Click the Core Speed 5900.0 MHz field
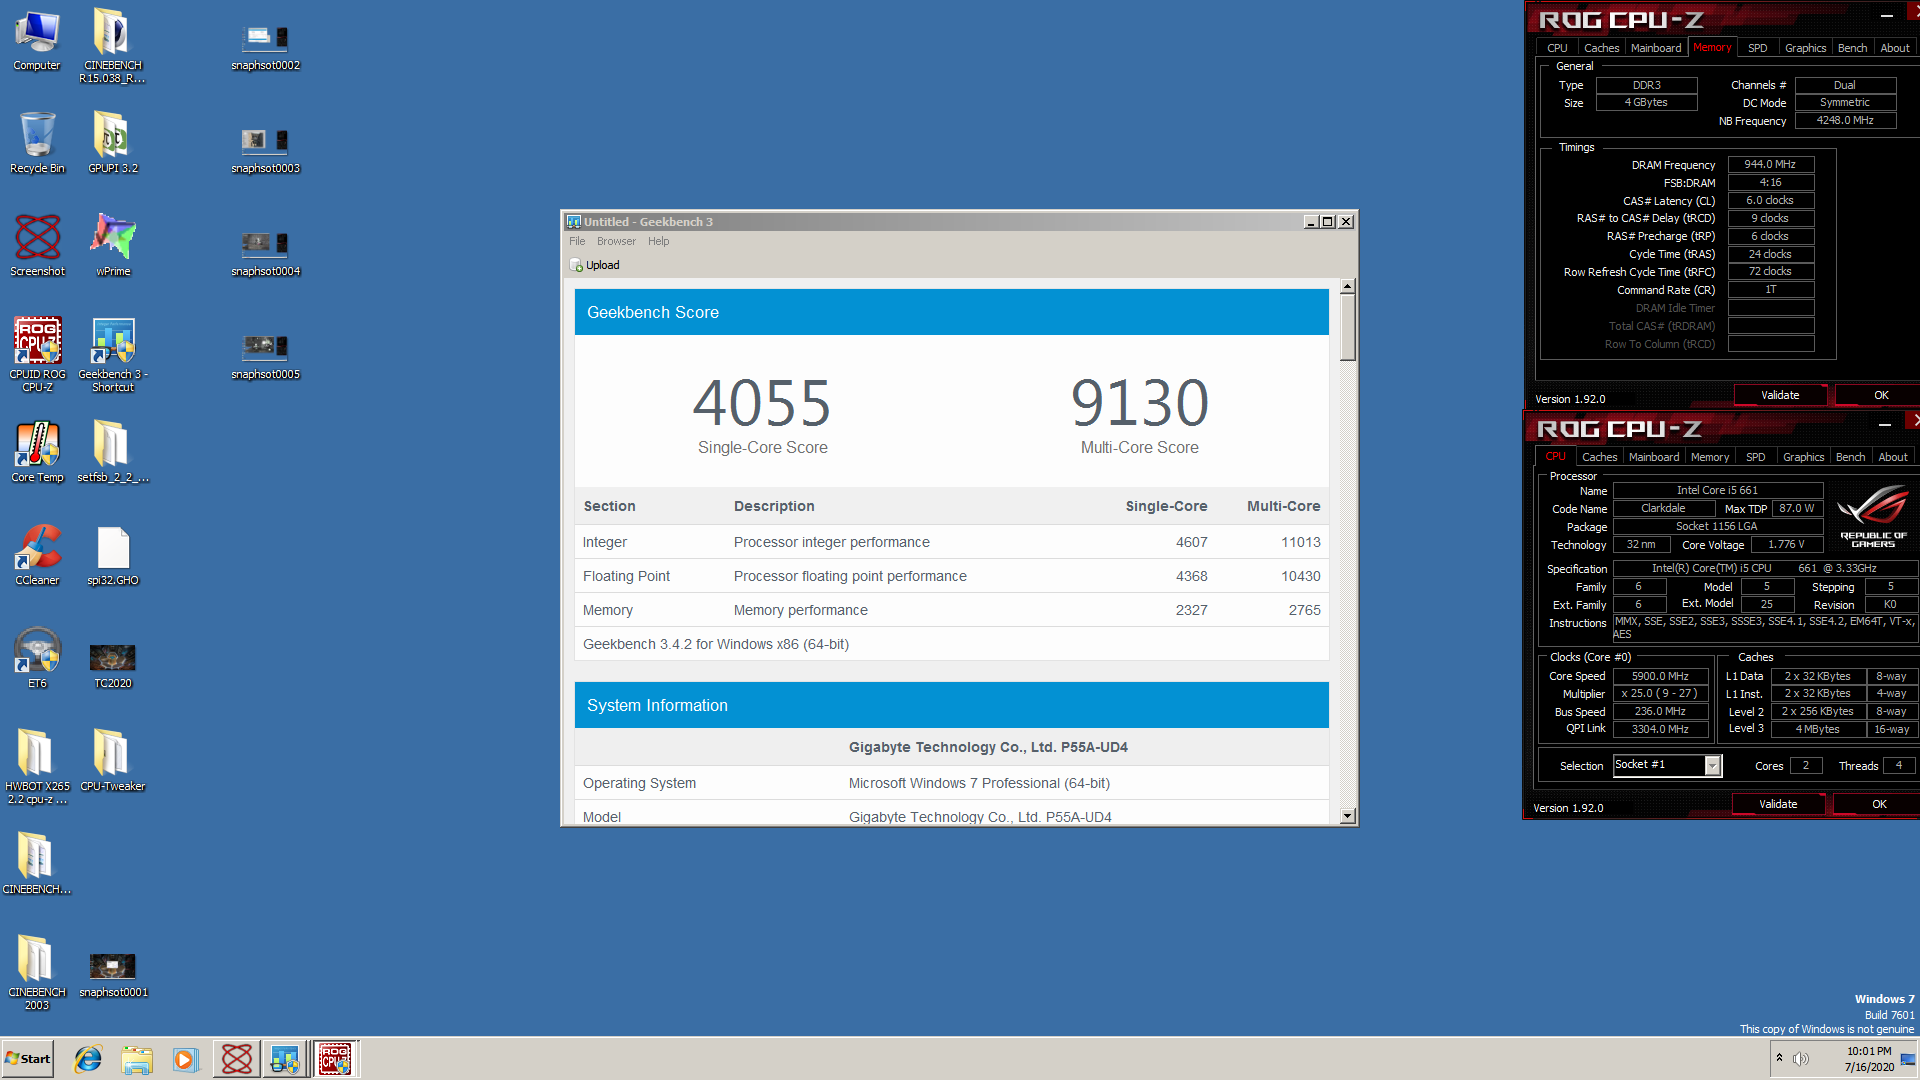This screenshot has width=1920, height=1080. [x=1660, y=677]
